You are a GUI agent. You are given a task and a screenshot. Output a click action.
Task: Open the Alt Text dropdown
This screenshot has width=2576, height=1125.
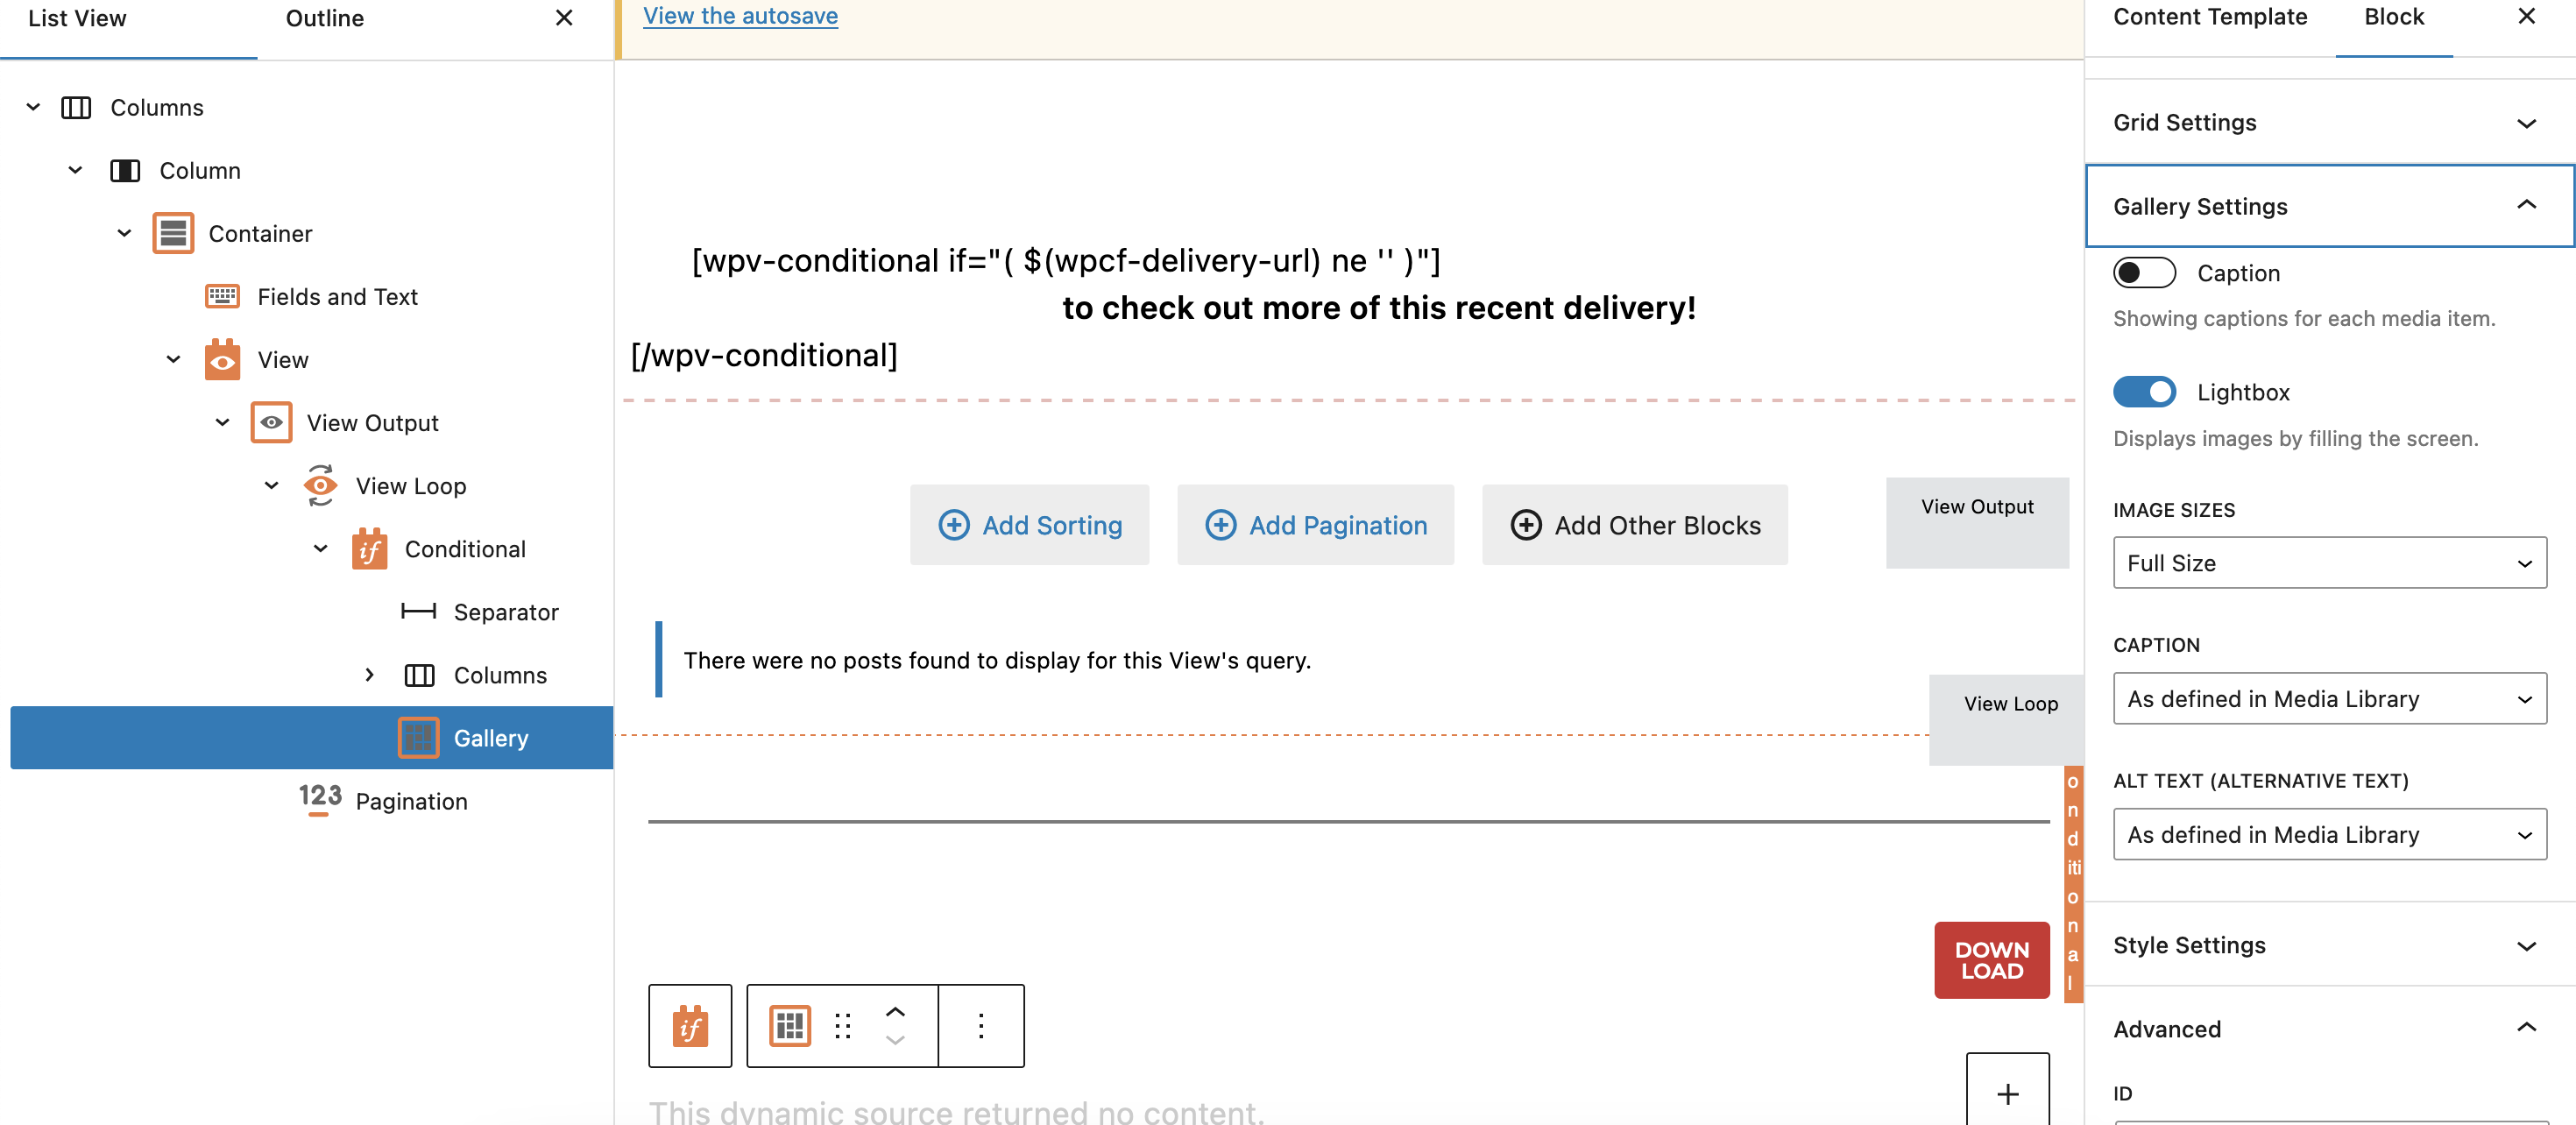[2329, 834]
